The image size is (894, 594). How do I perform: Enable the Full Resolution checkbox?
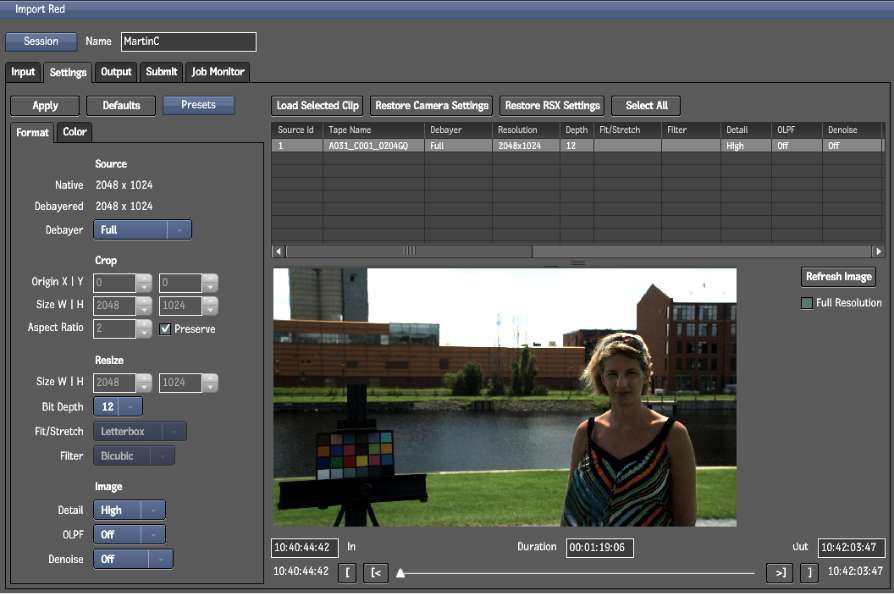807,303
